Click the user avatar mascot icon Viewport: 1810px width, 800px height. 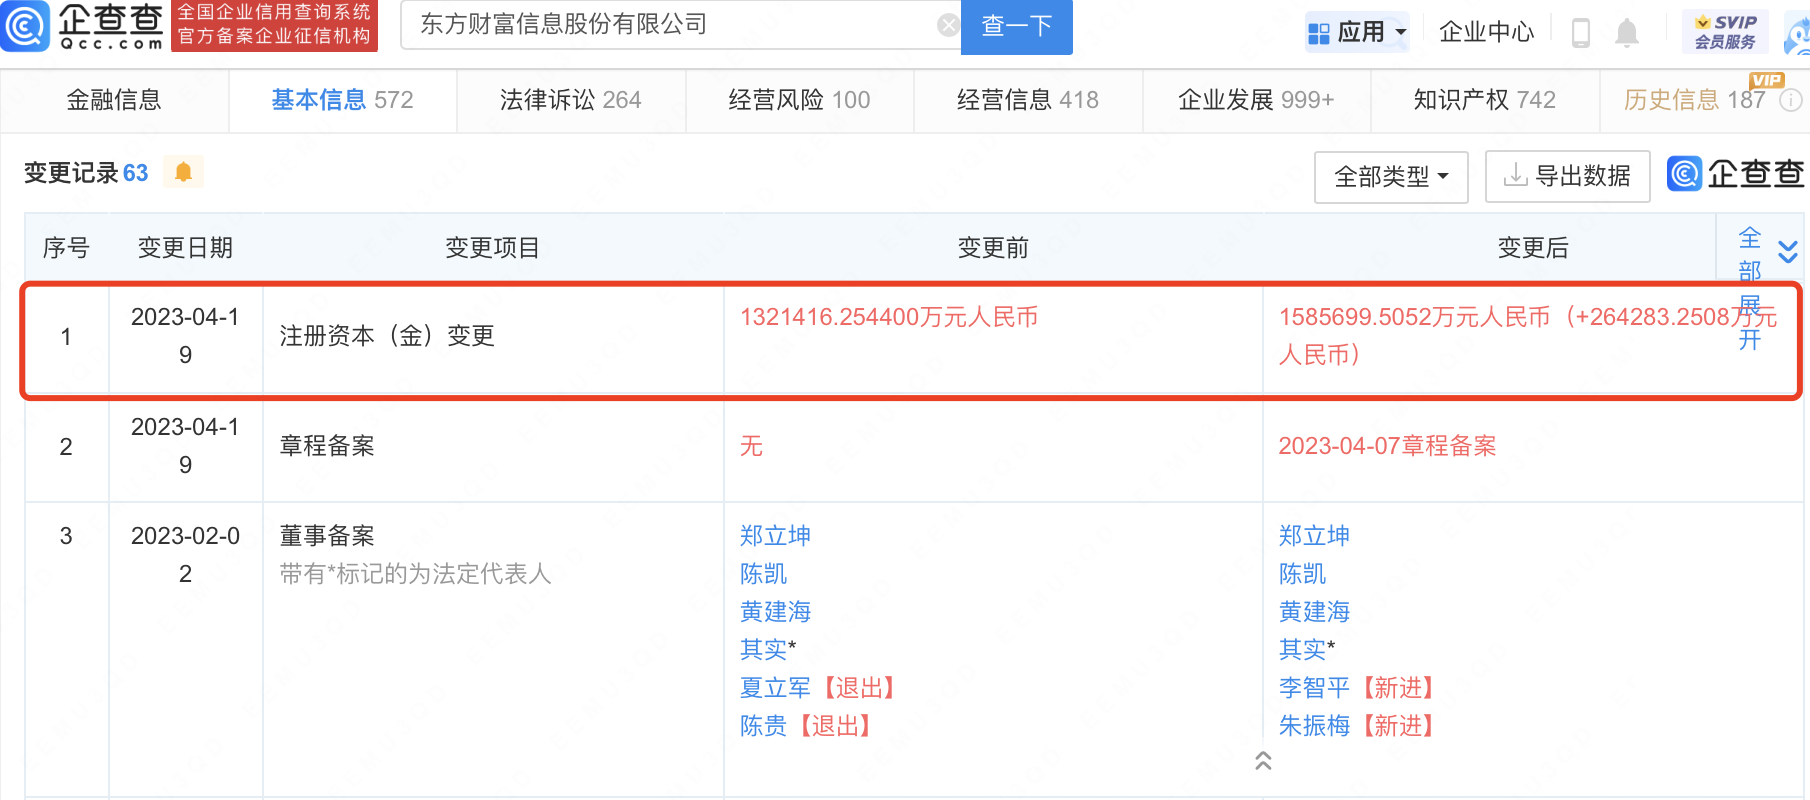point(1798,36)
